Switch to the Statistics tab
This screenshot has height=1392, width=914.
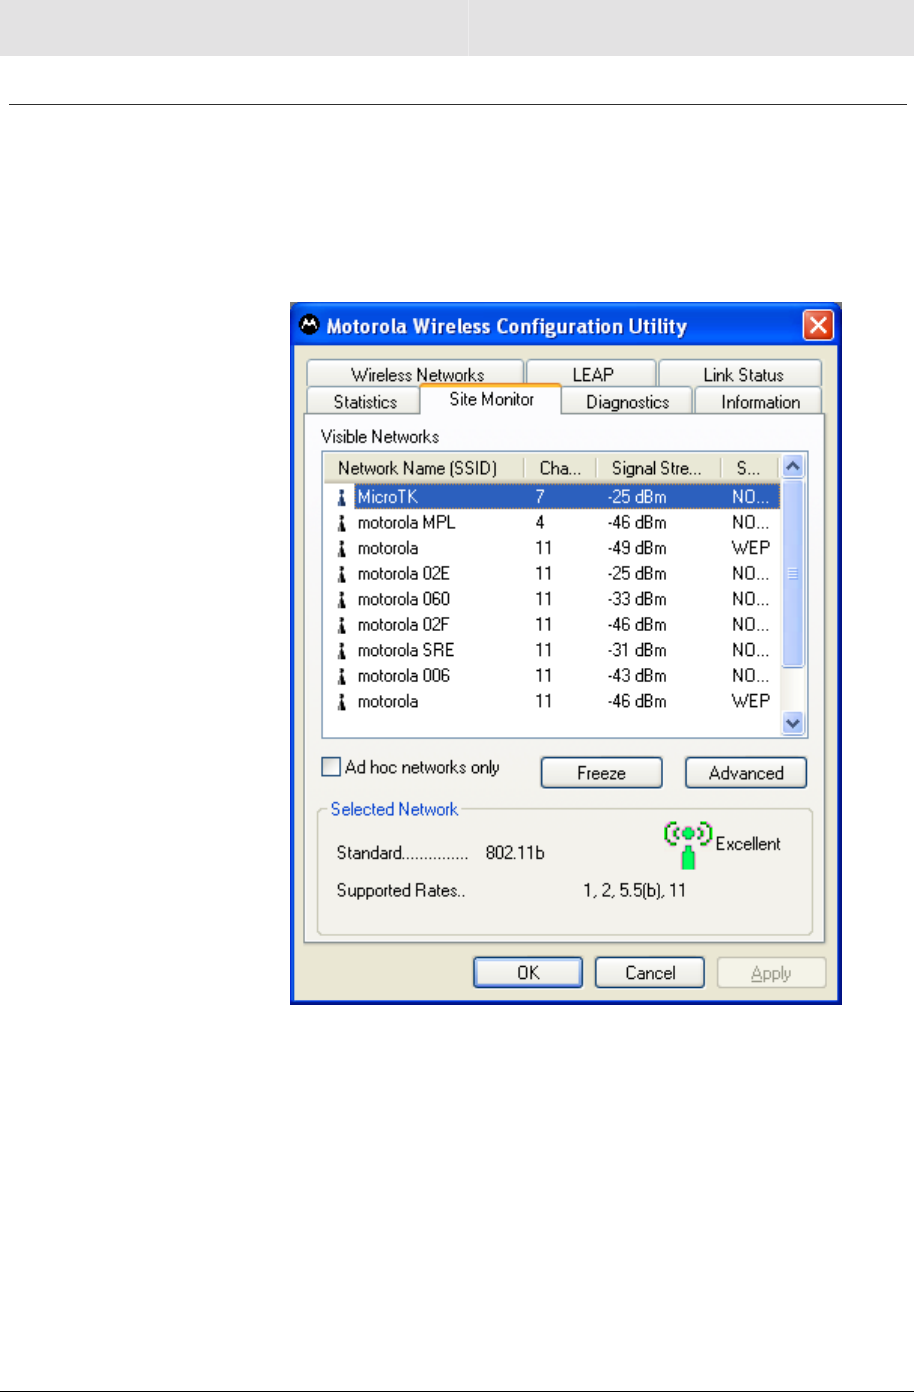[x=364, y=402]
